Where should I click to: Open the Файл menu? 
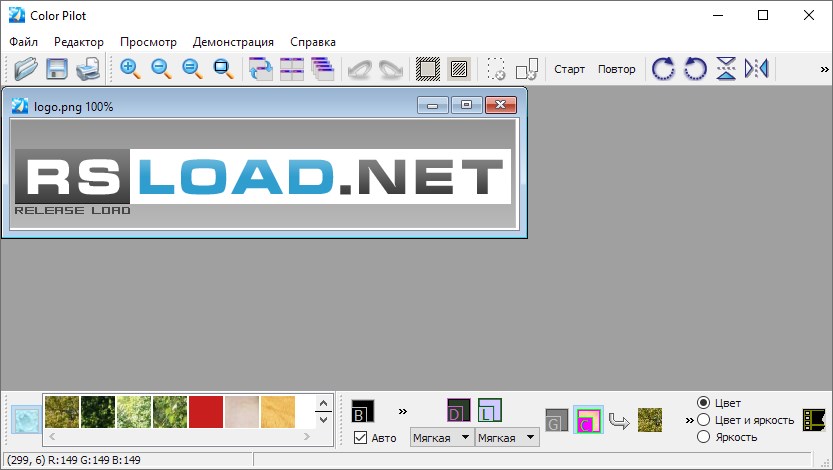point(23,42)
